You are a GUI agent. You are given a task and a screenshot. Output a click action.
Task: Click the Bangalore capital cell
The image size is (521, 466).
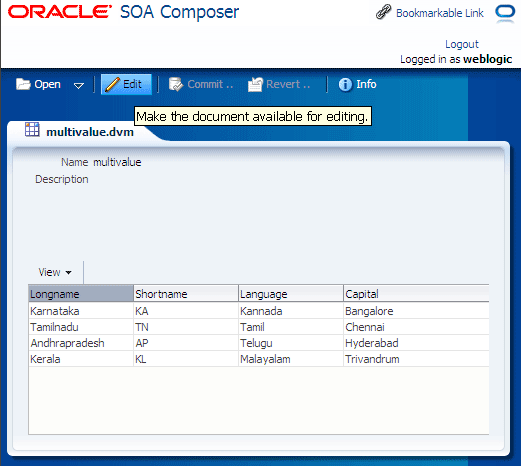click(x=416, y=311)
